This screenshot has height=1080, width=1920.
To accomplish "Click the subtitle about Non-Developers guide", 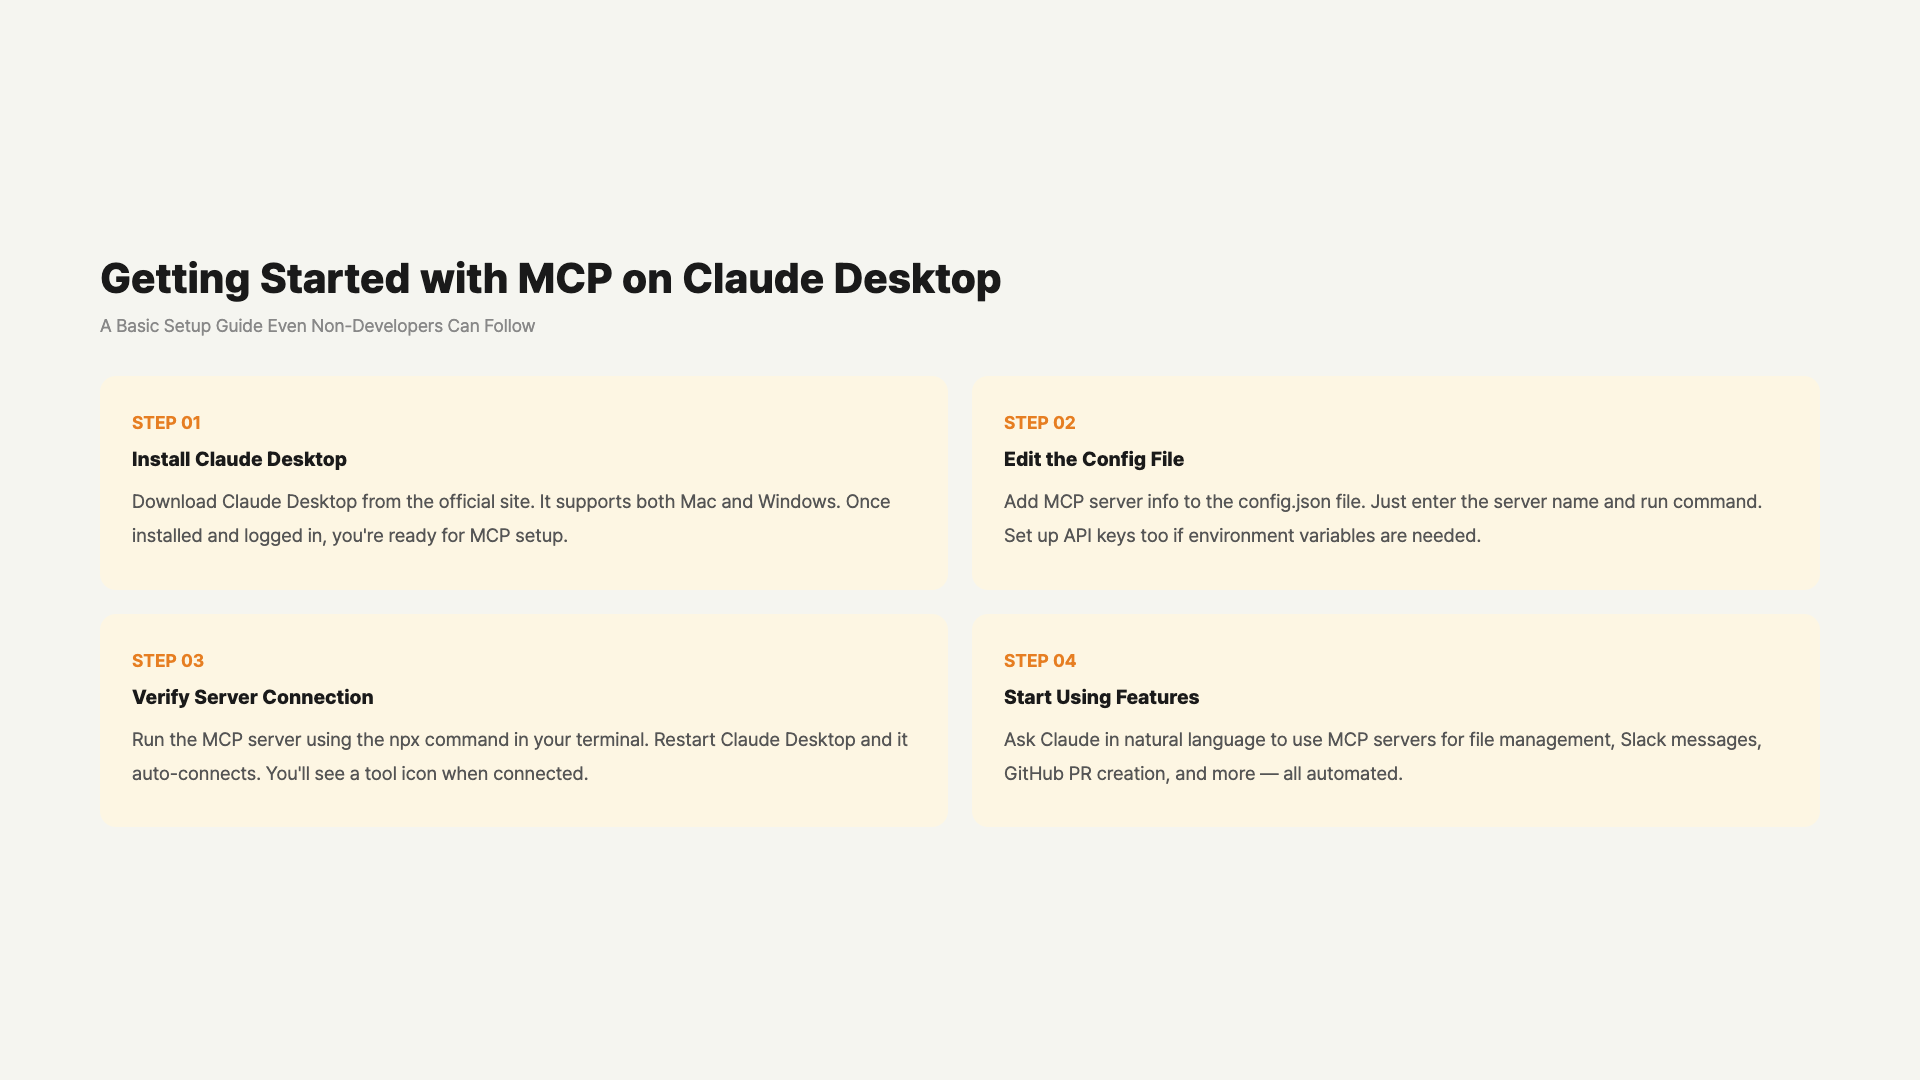I will click(317, 326).
